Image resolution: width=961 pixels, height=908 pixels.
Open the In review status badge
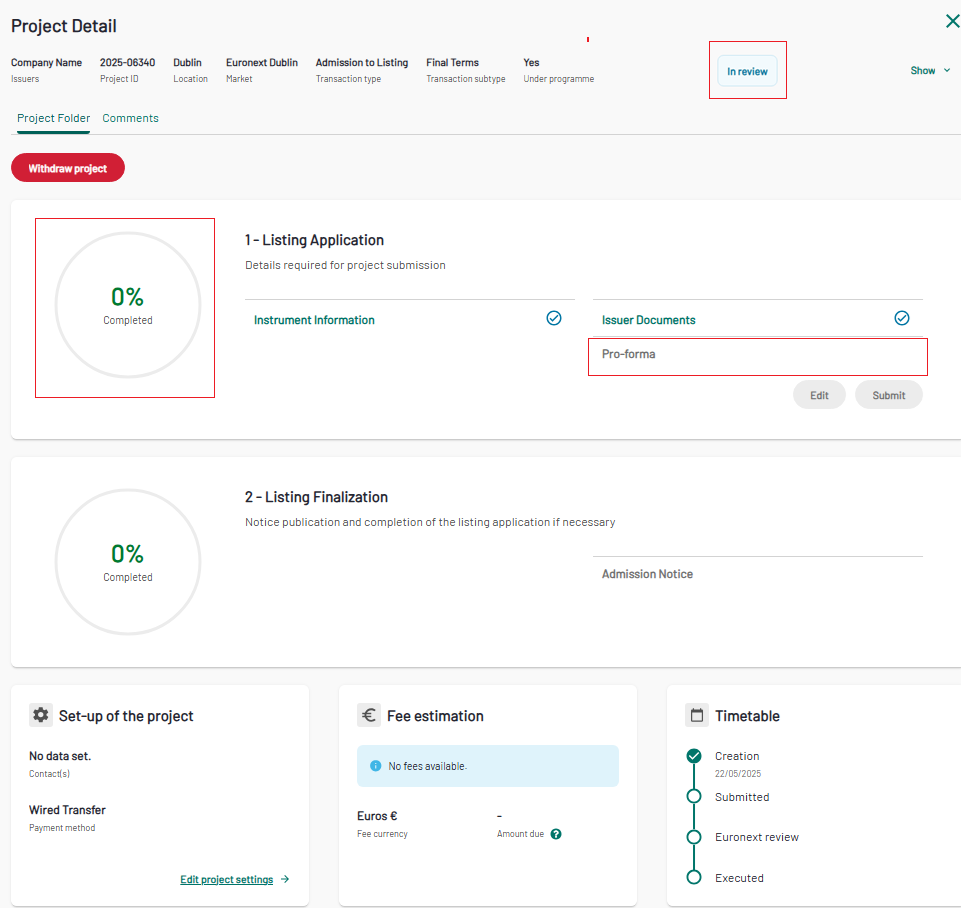coord(747,71)
